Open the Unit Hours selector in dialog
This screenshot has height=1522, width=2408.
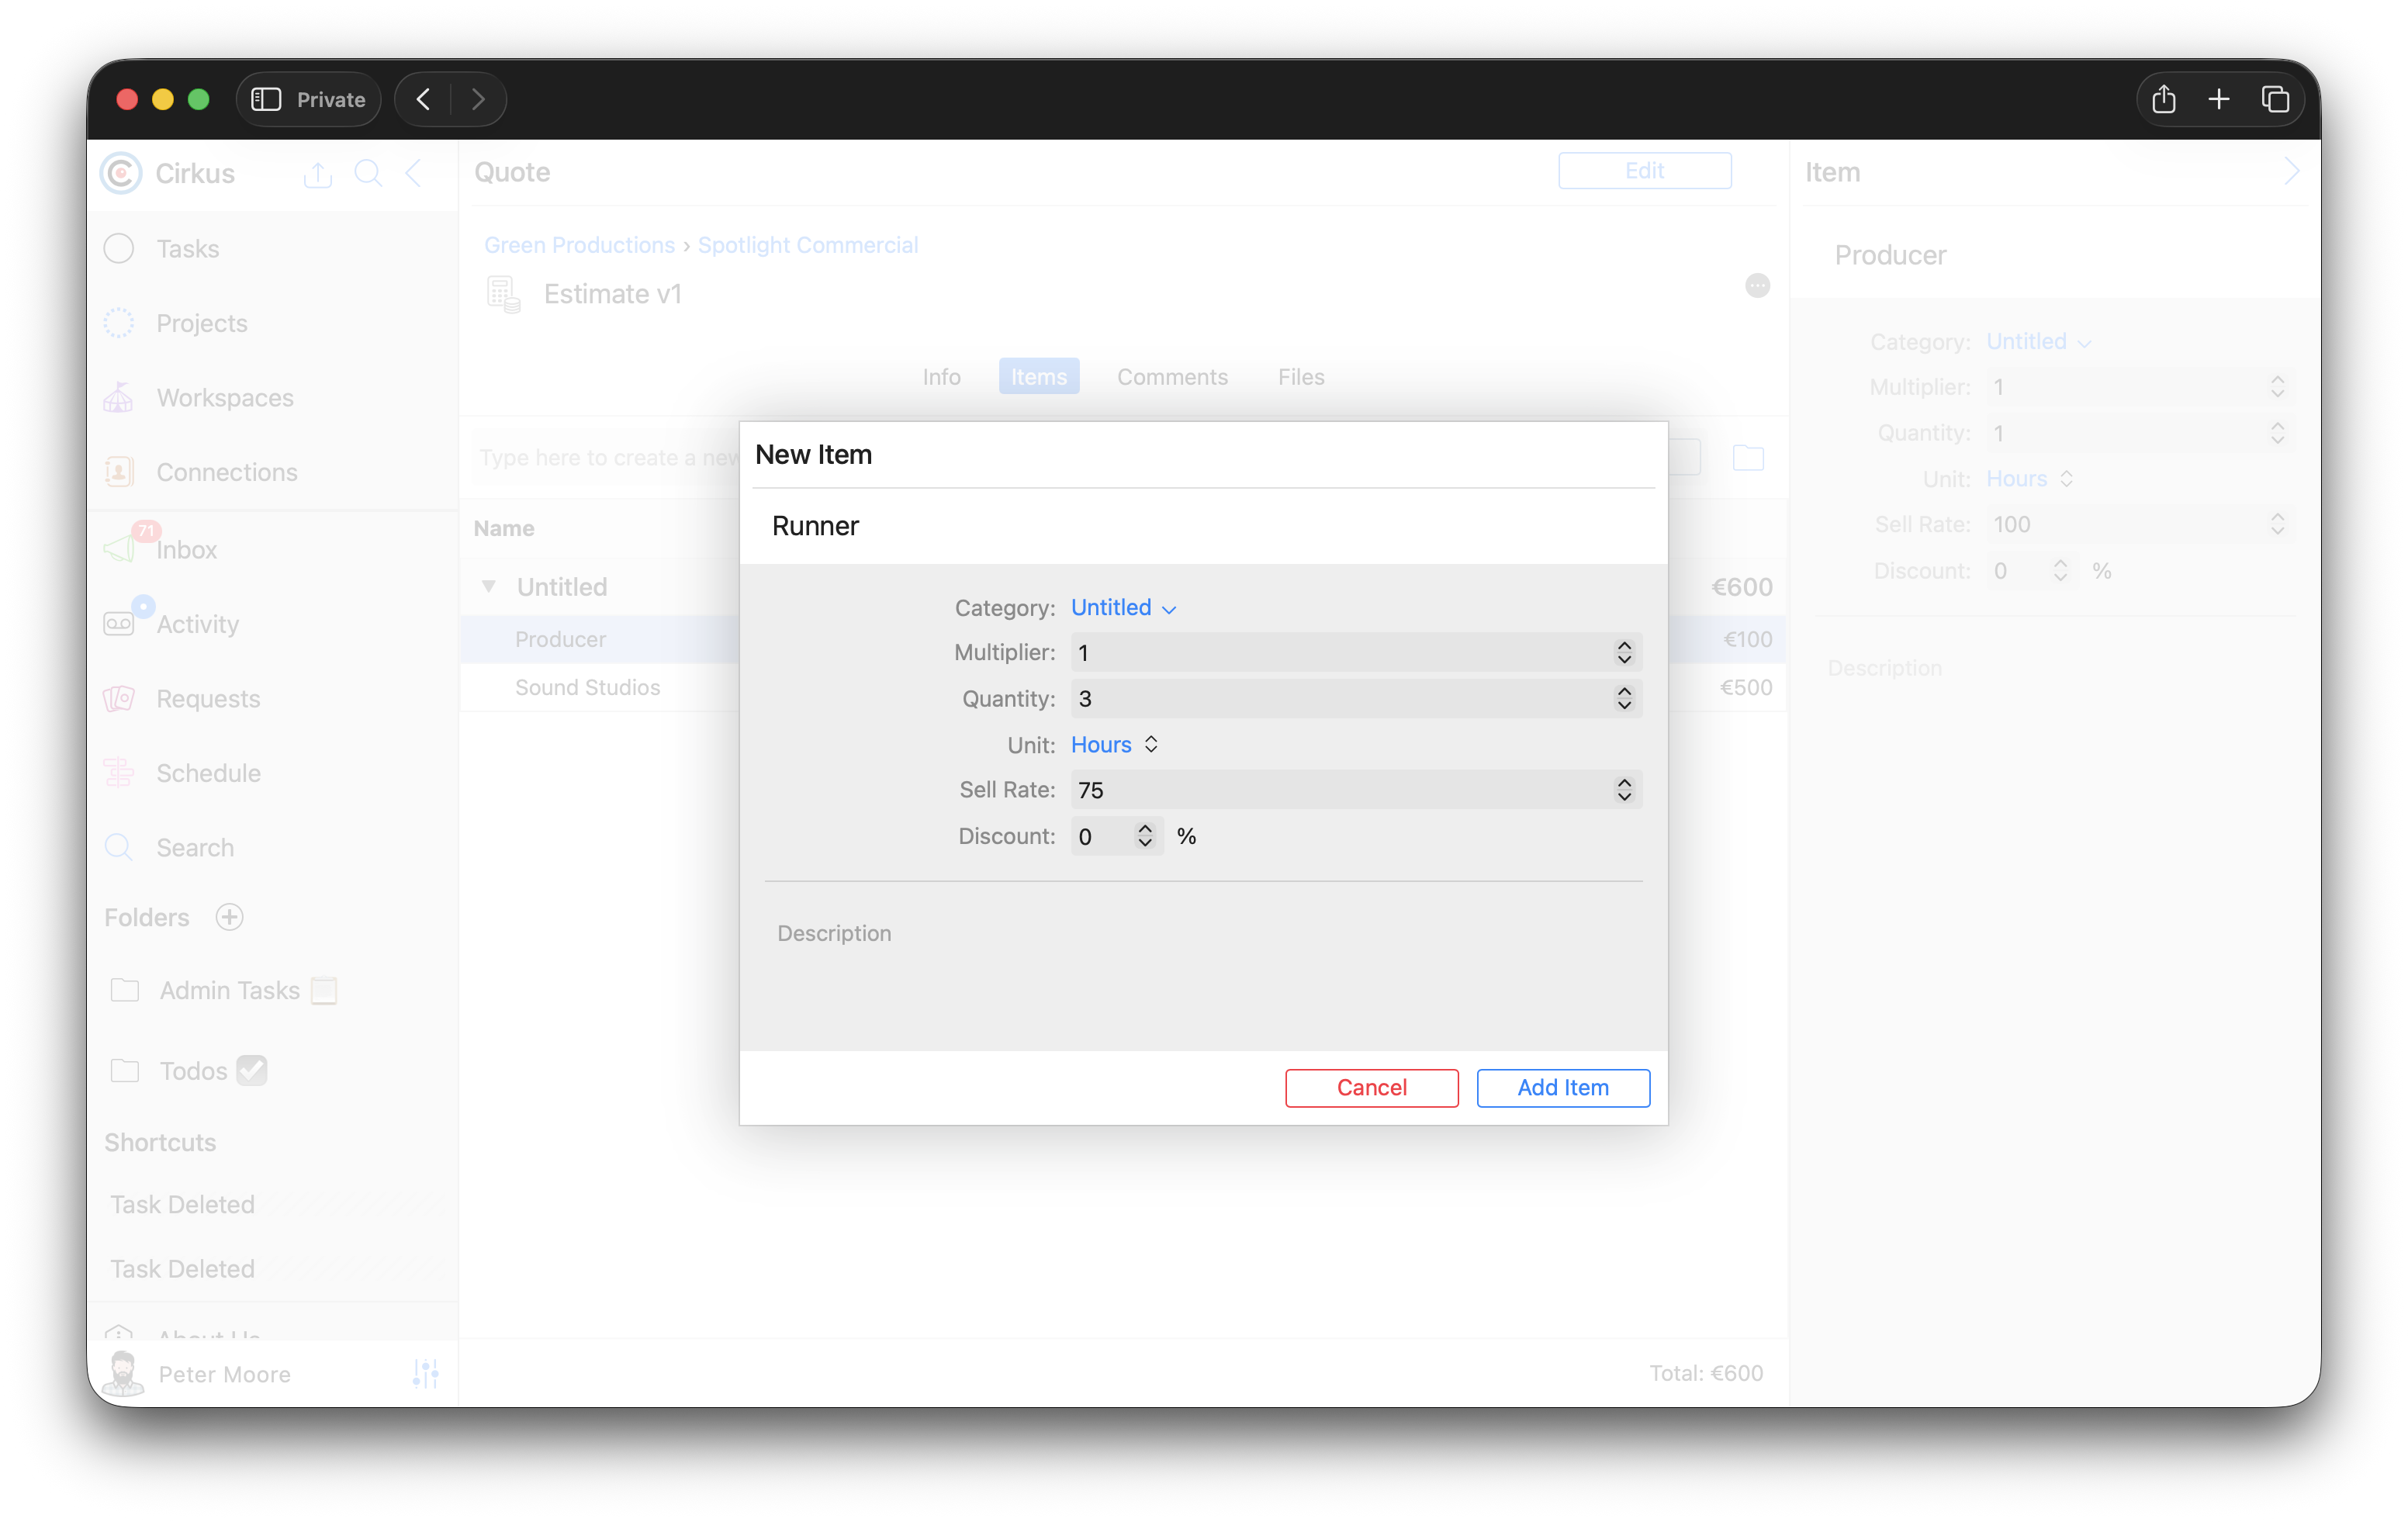coord(1114,745)
